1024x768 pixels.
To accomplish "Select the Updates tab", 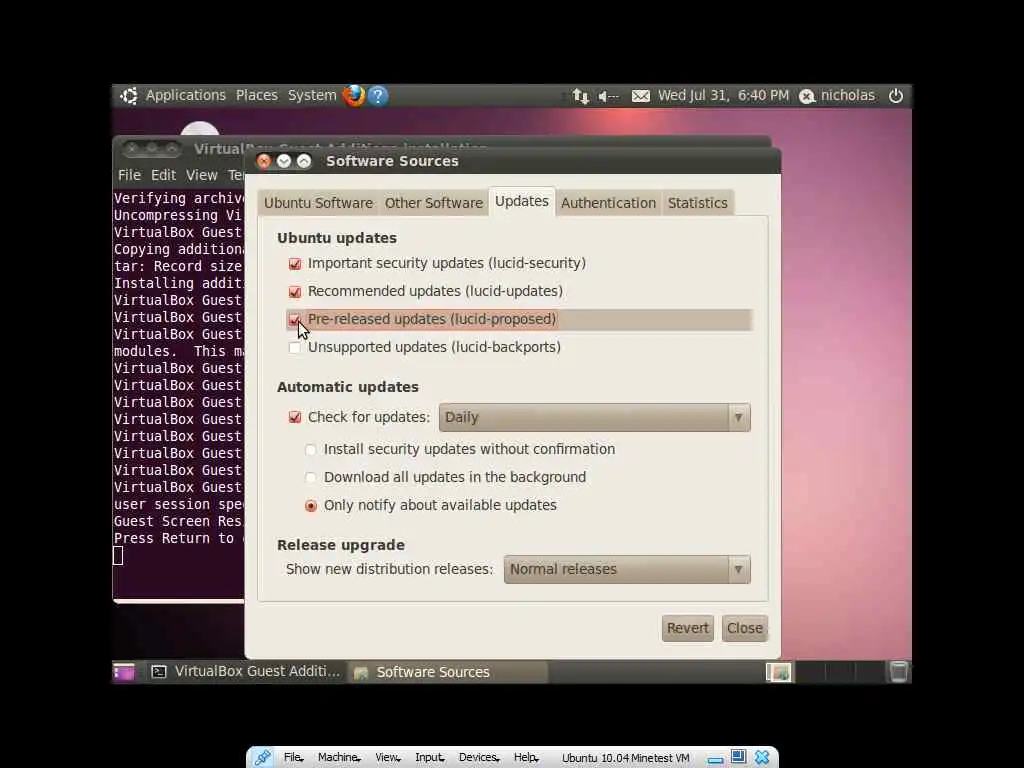I will point(522,201).
